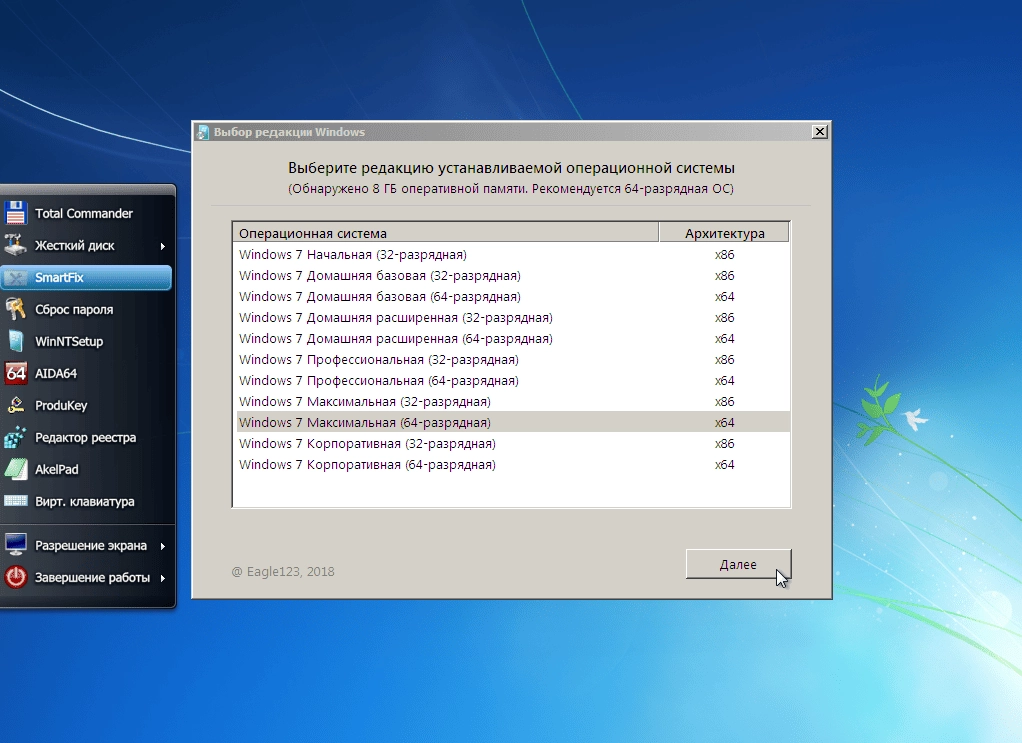Select Windows 7 Максимальная (32-разрядная)

(513, 401)
